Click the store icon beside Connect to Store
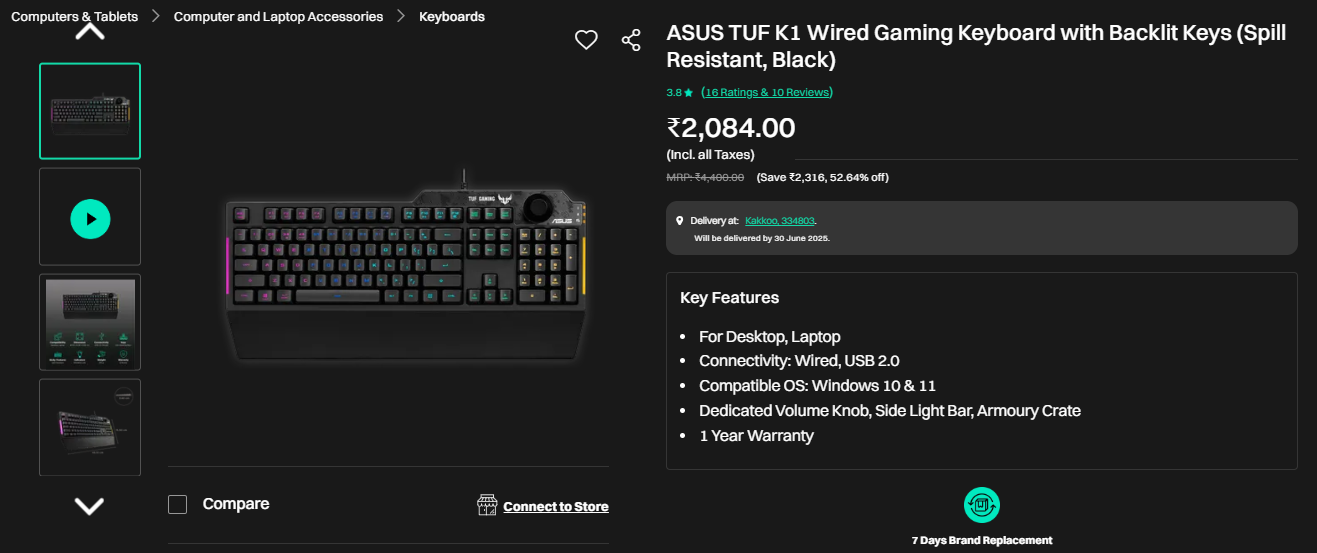This screenshot has width=1317, height=553. pyautogui.click(x=487, y=505)
